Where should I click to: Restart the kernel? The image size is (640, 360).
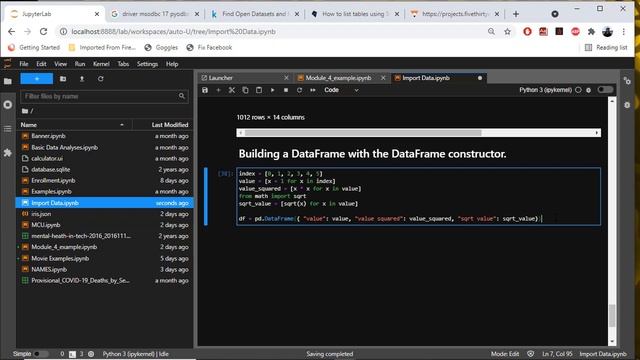pos(299,90)
